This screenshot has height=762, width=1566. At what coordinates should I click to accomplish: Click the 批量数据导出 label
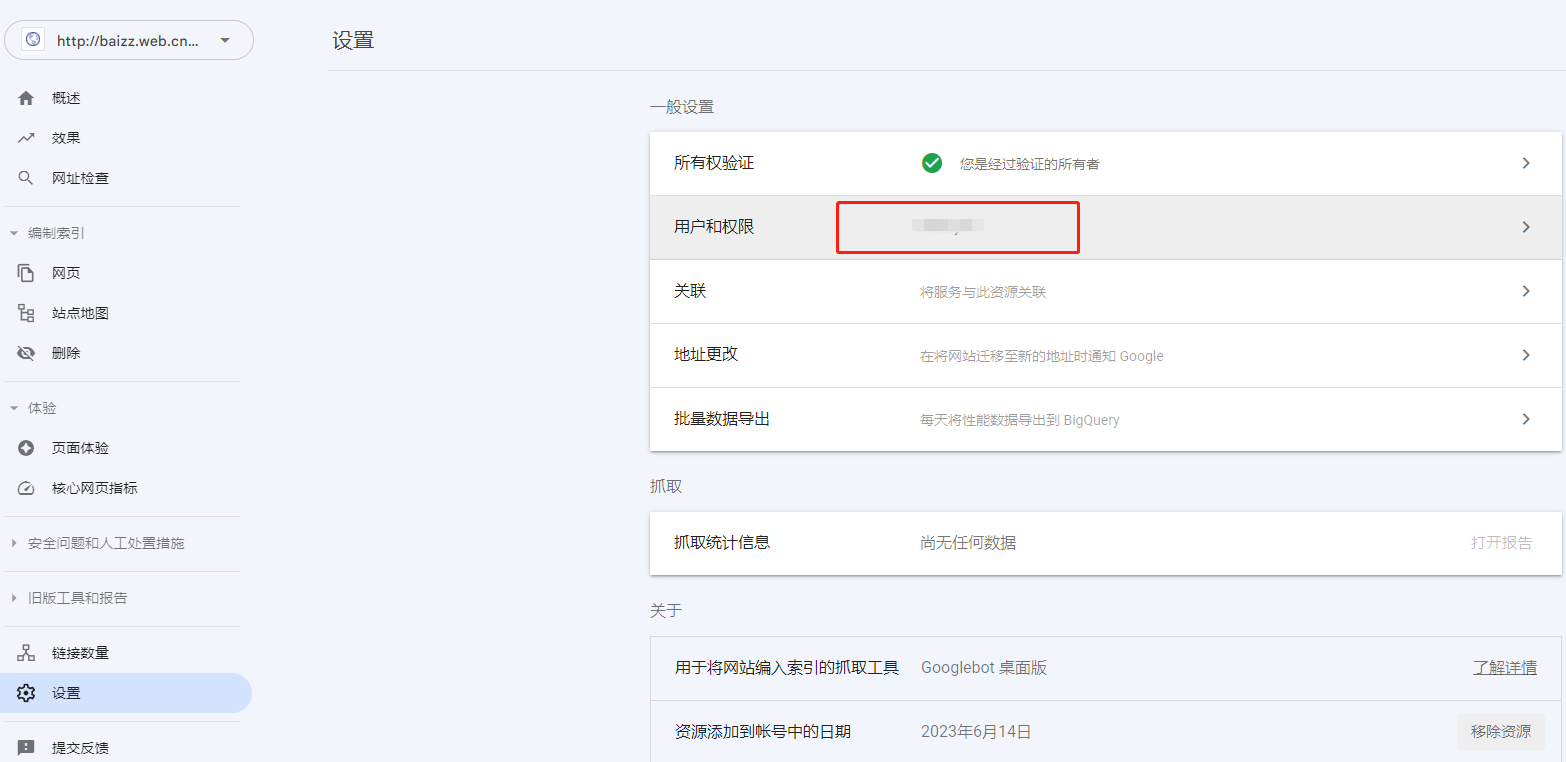click(x=722, y=419)
